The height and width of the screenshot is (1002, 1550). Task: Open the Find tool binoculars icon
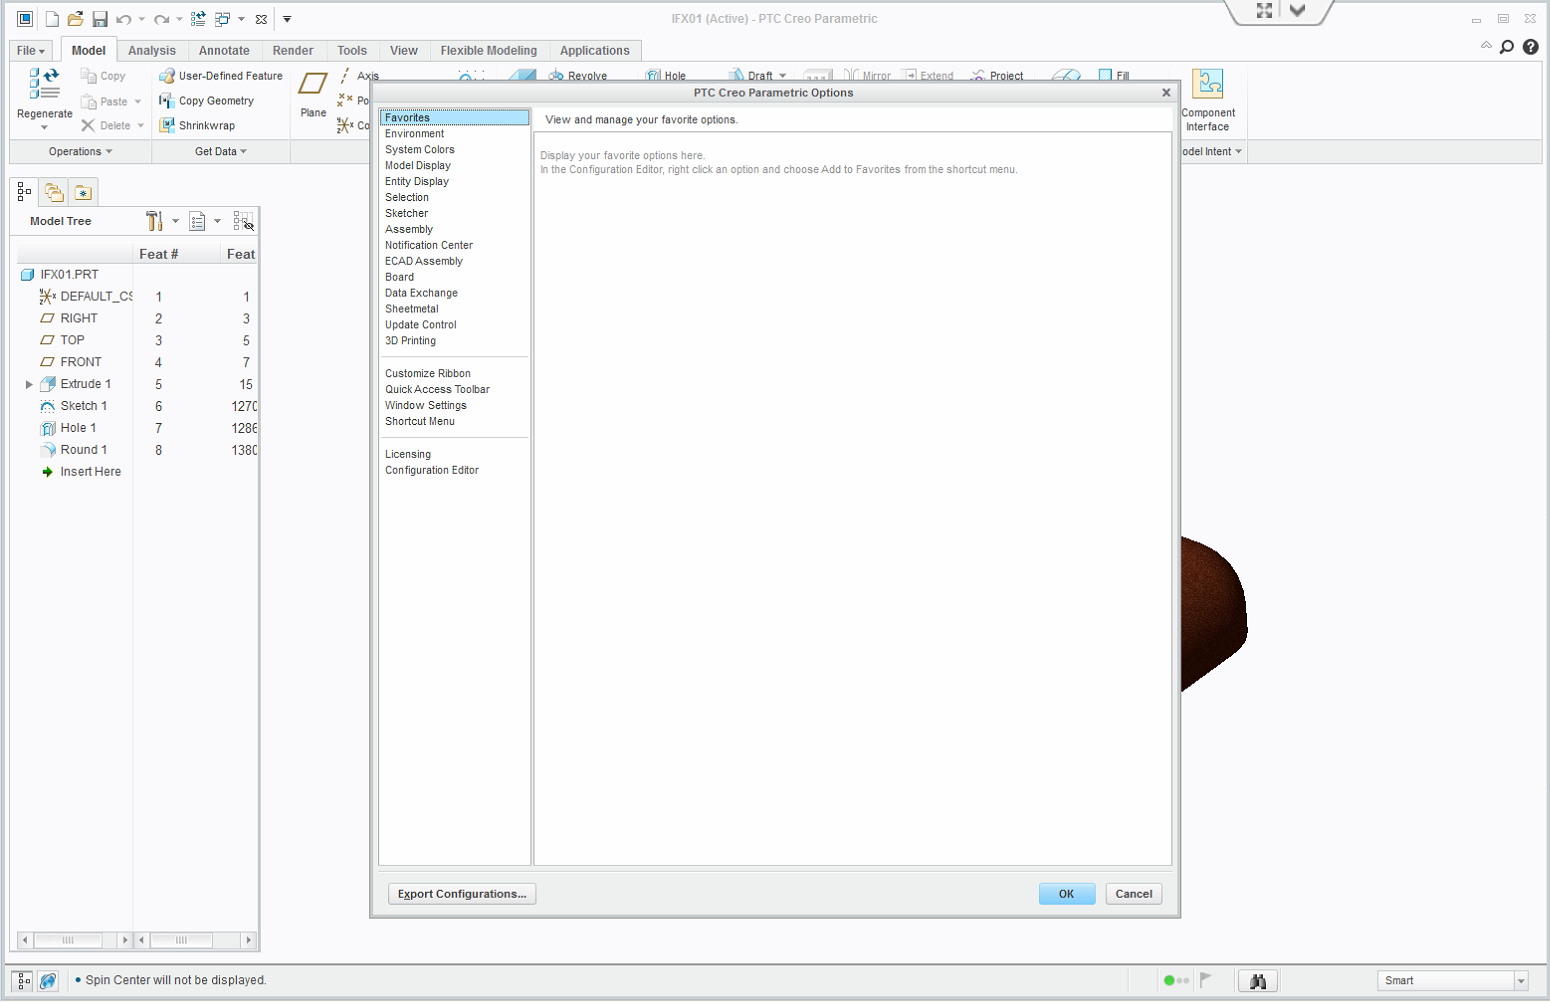(x=1258, y=981)
